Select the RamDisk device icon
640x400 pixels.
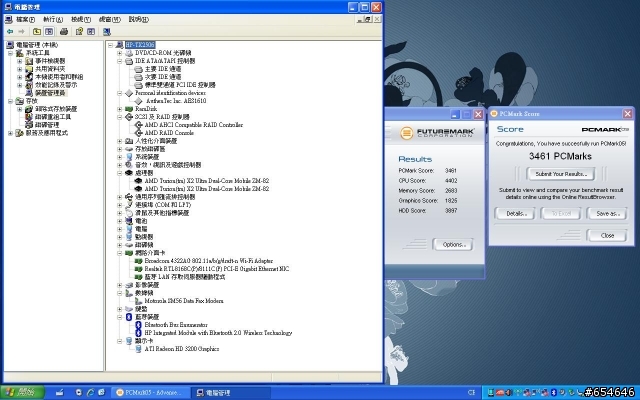pyautogui.click(x=129, y=109)
